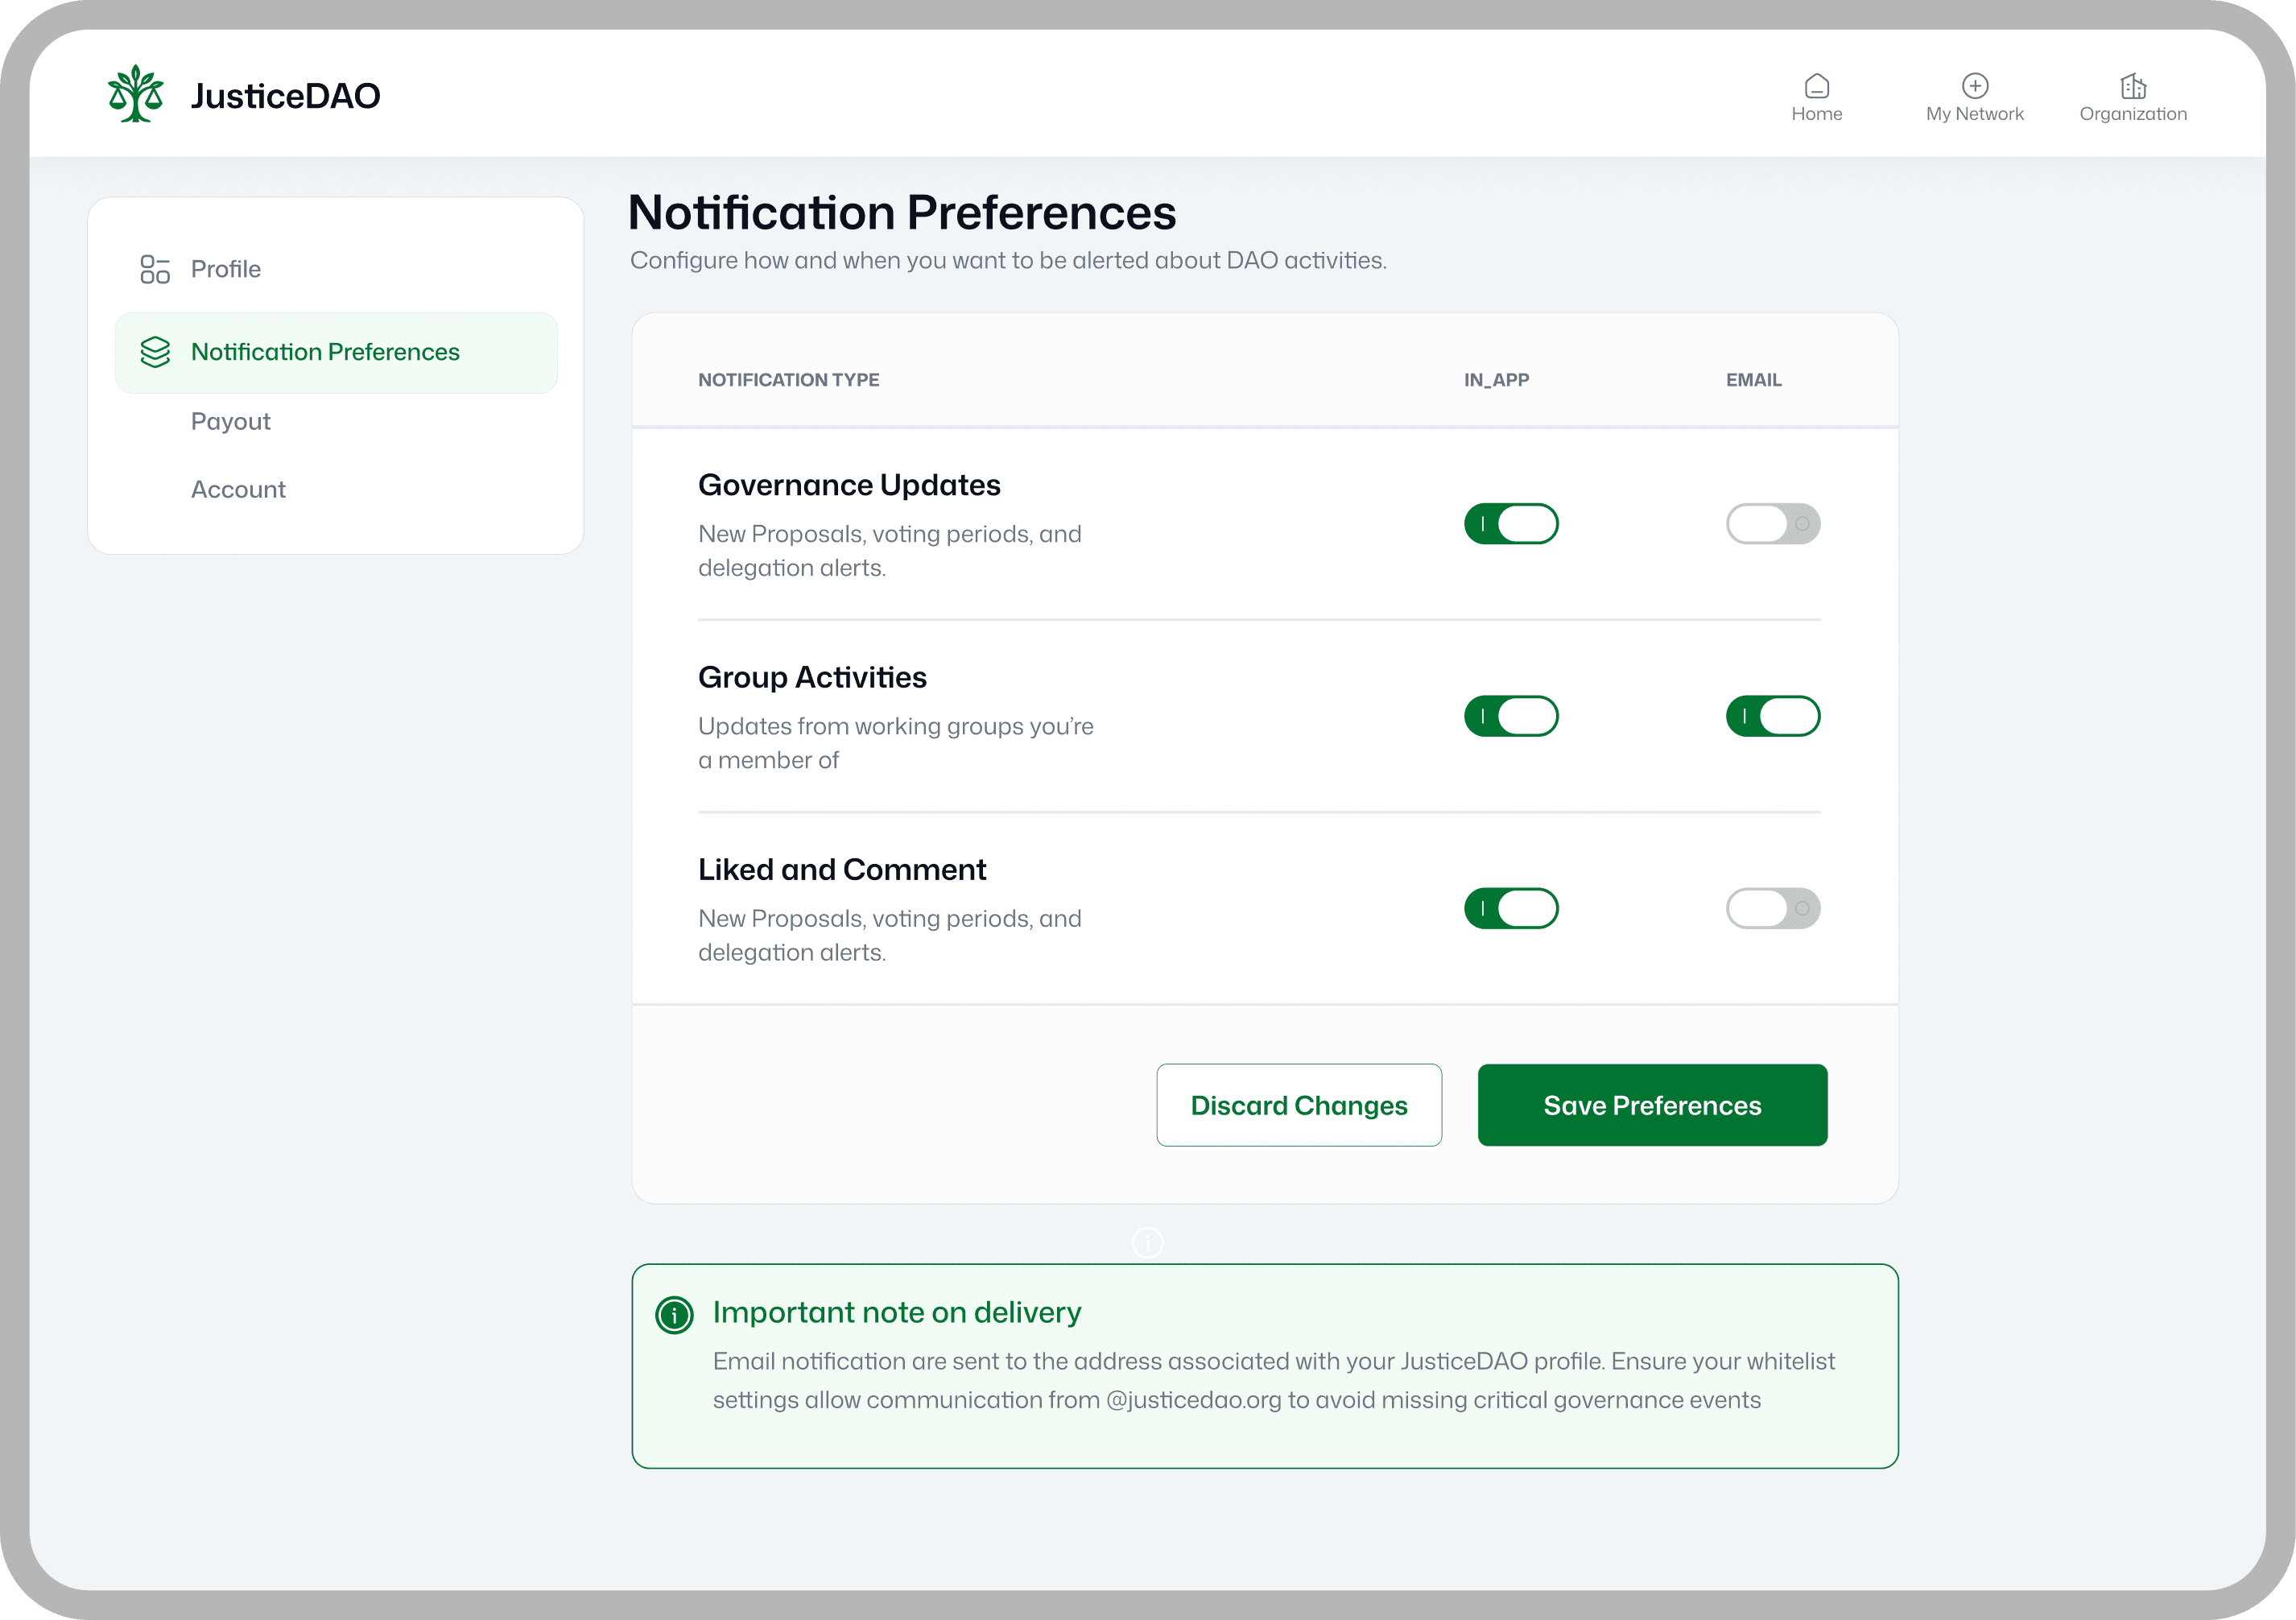
Task: Disable in-app Governance Updates toggle
Action: point(1510,524)
